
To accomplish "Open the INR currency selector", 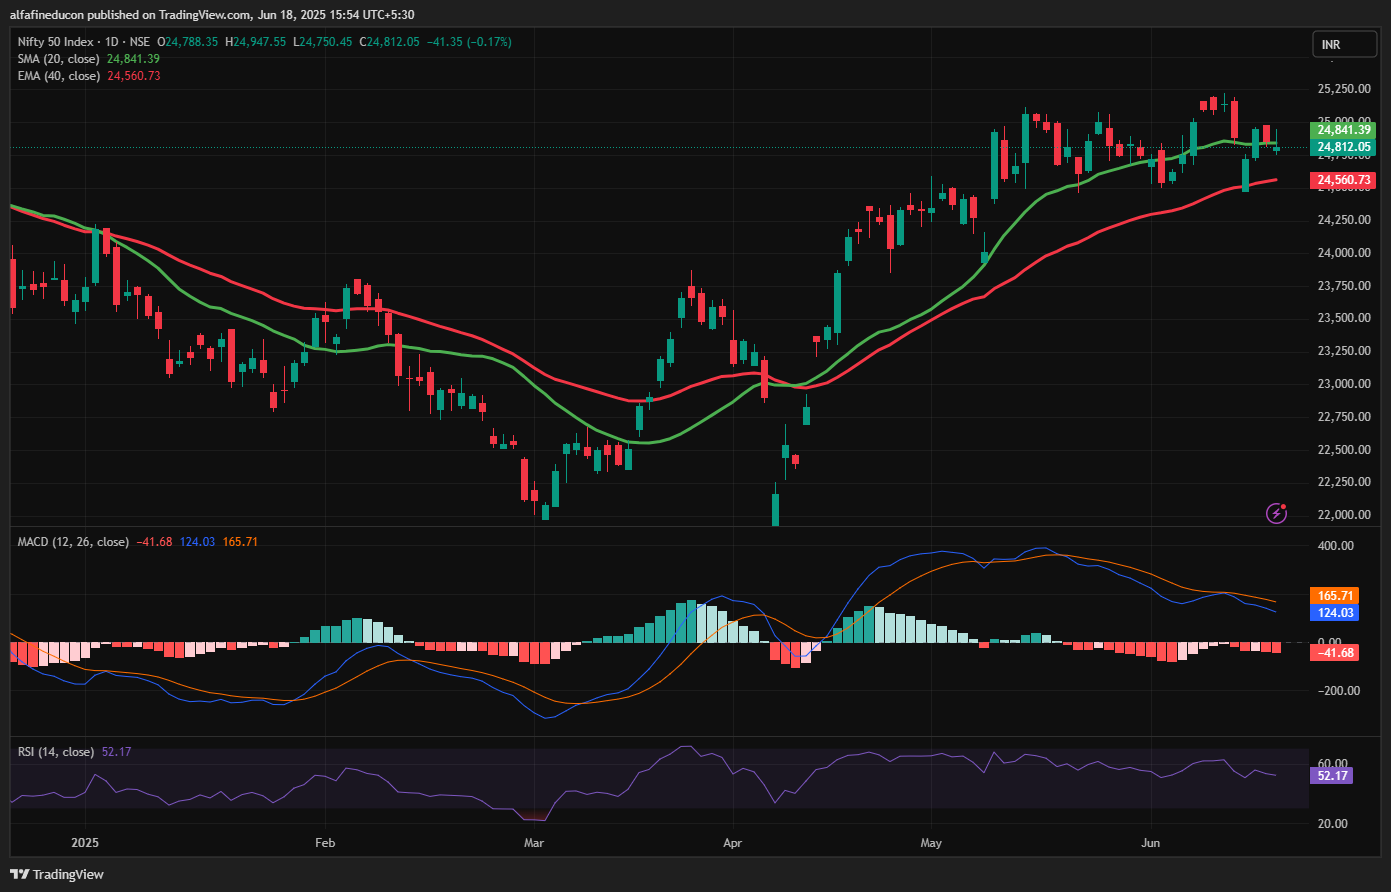I will [x=1346, y=45].
